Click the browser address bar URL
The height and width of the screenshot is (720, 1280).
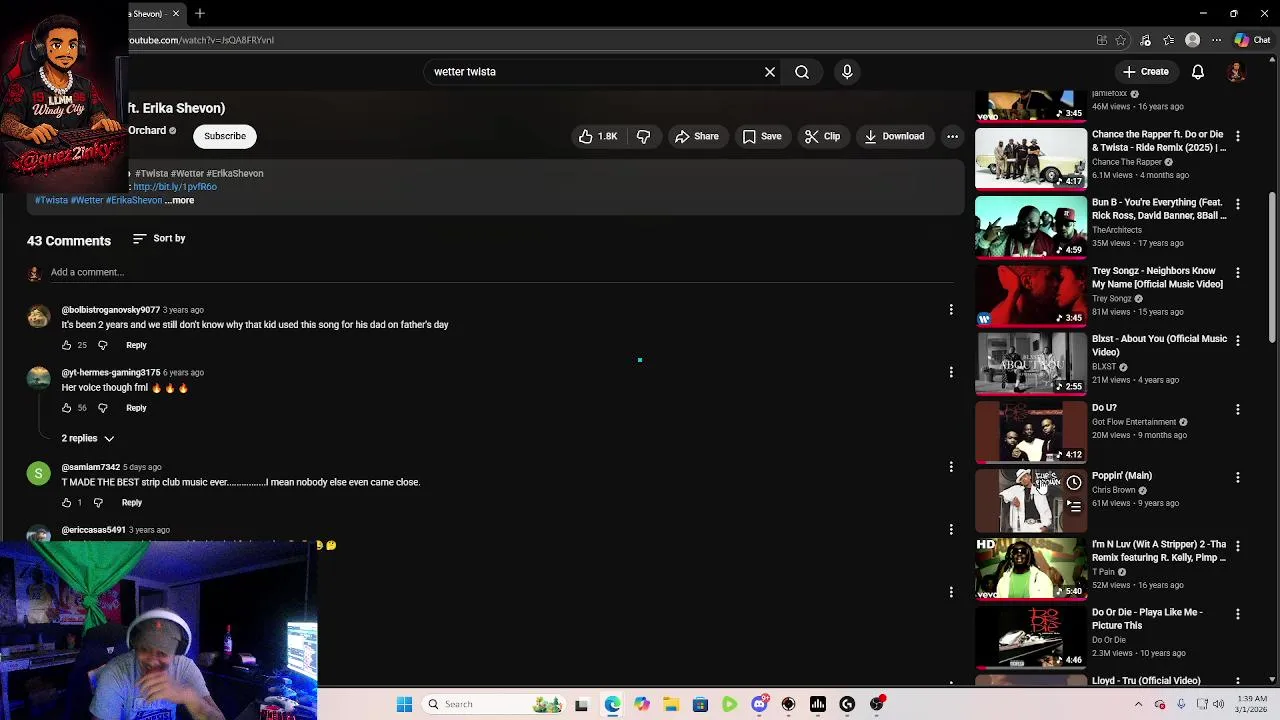coord(201,40)
